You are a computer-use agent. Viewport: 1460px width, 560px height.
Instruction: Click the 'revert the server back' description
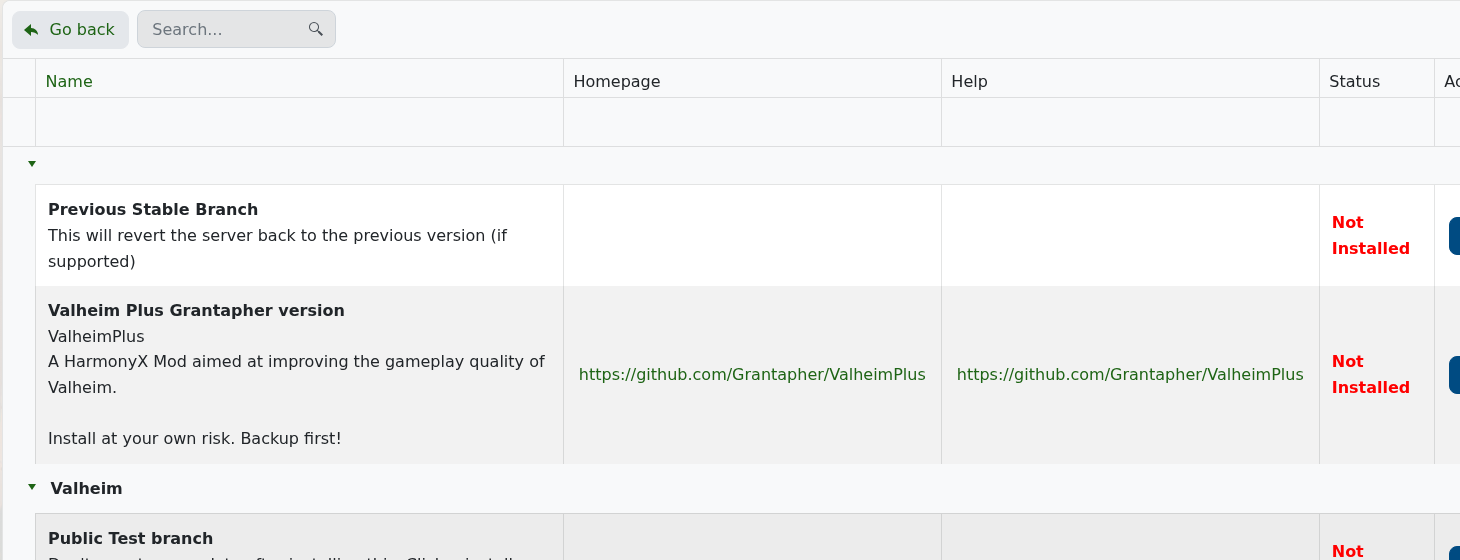(x=277, y=249)
